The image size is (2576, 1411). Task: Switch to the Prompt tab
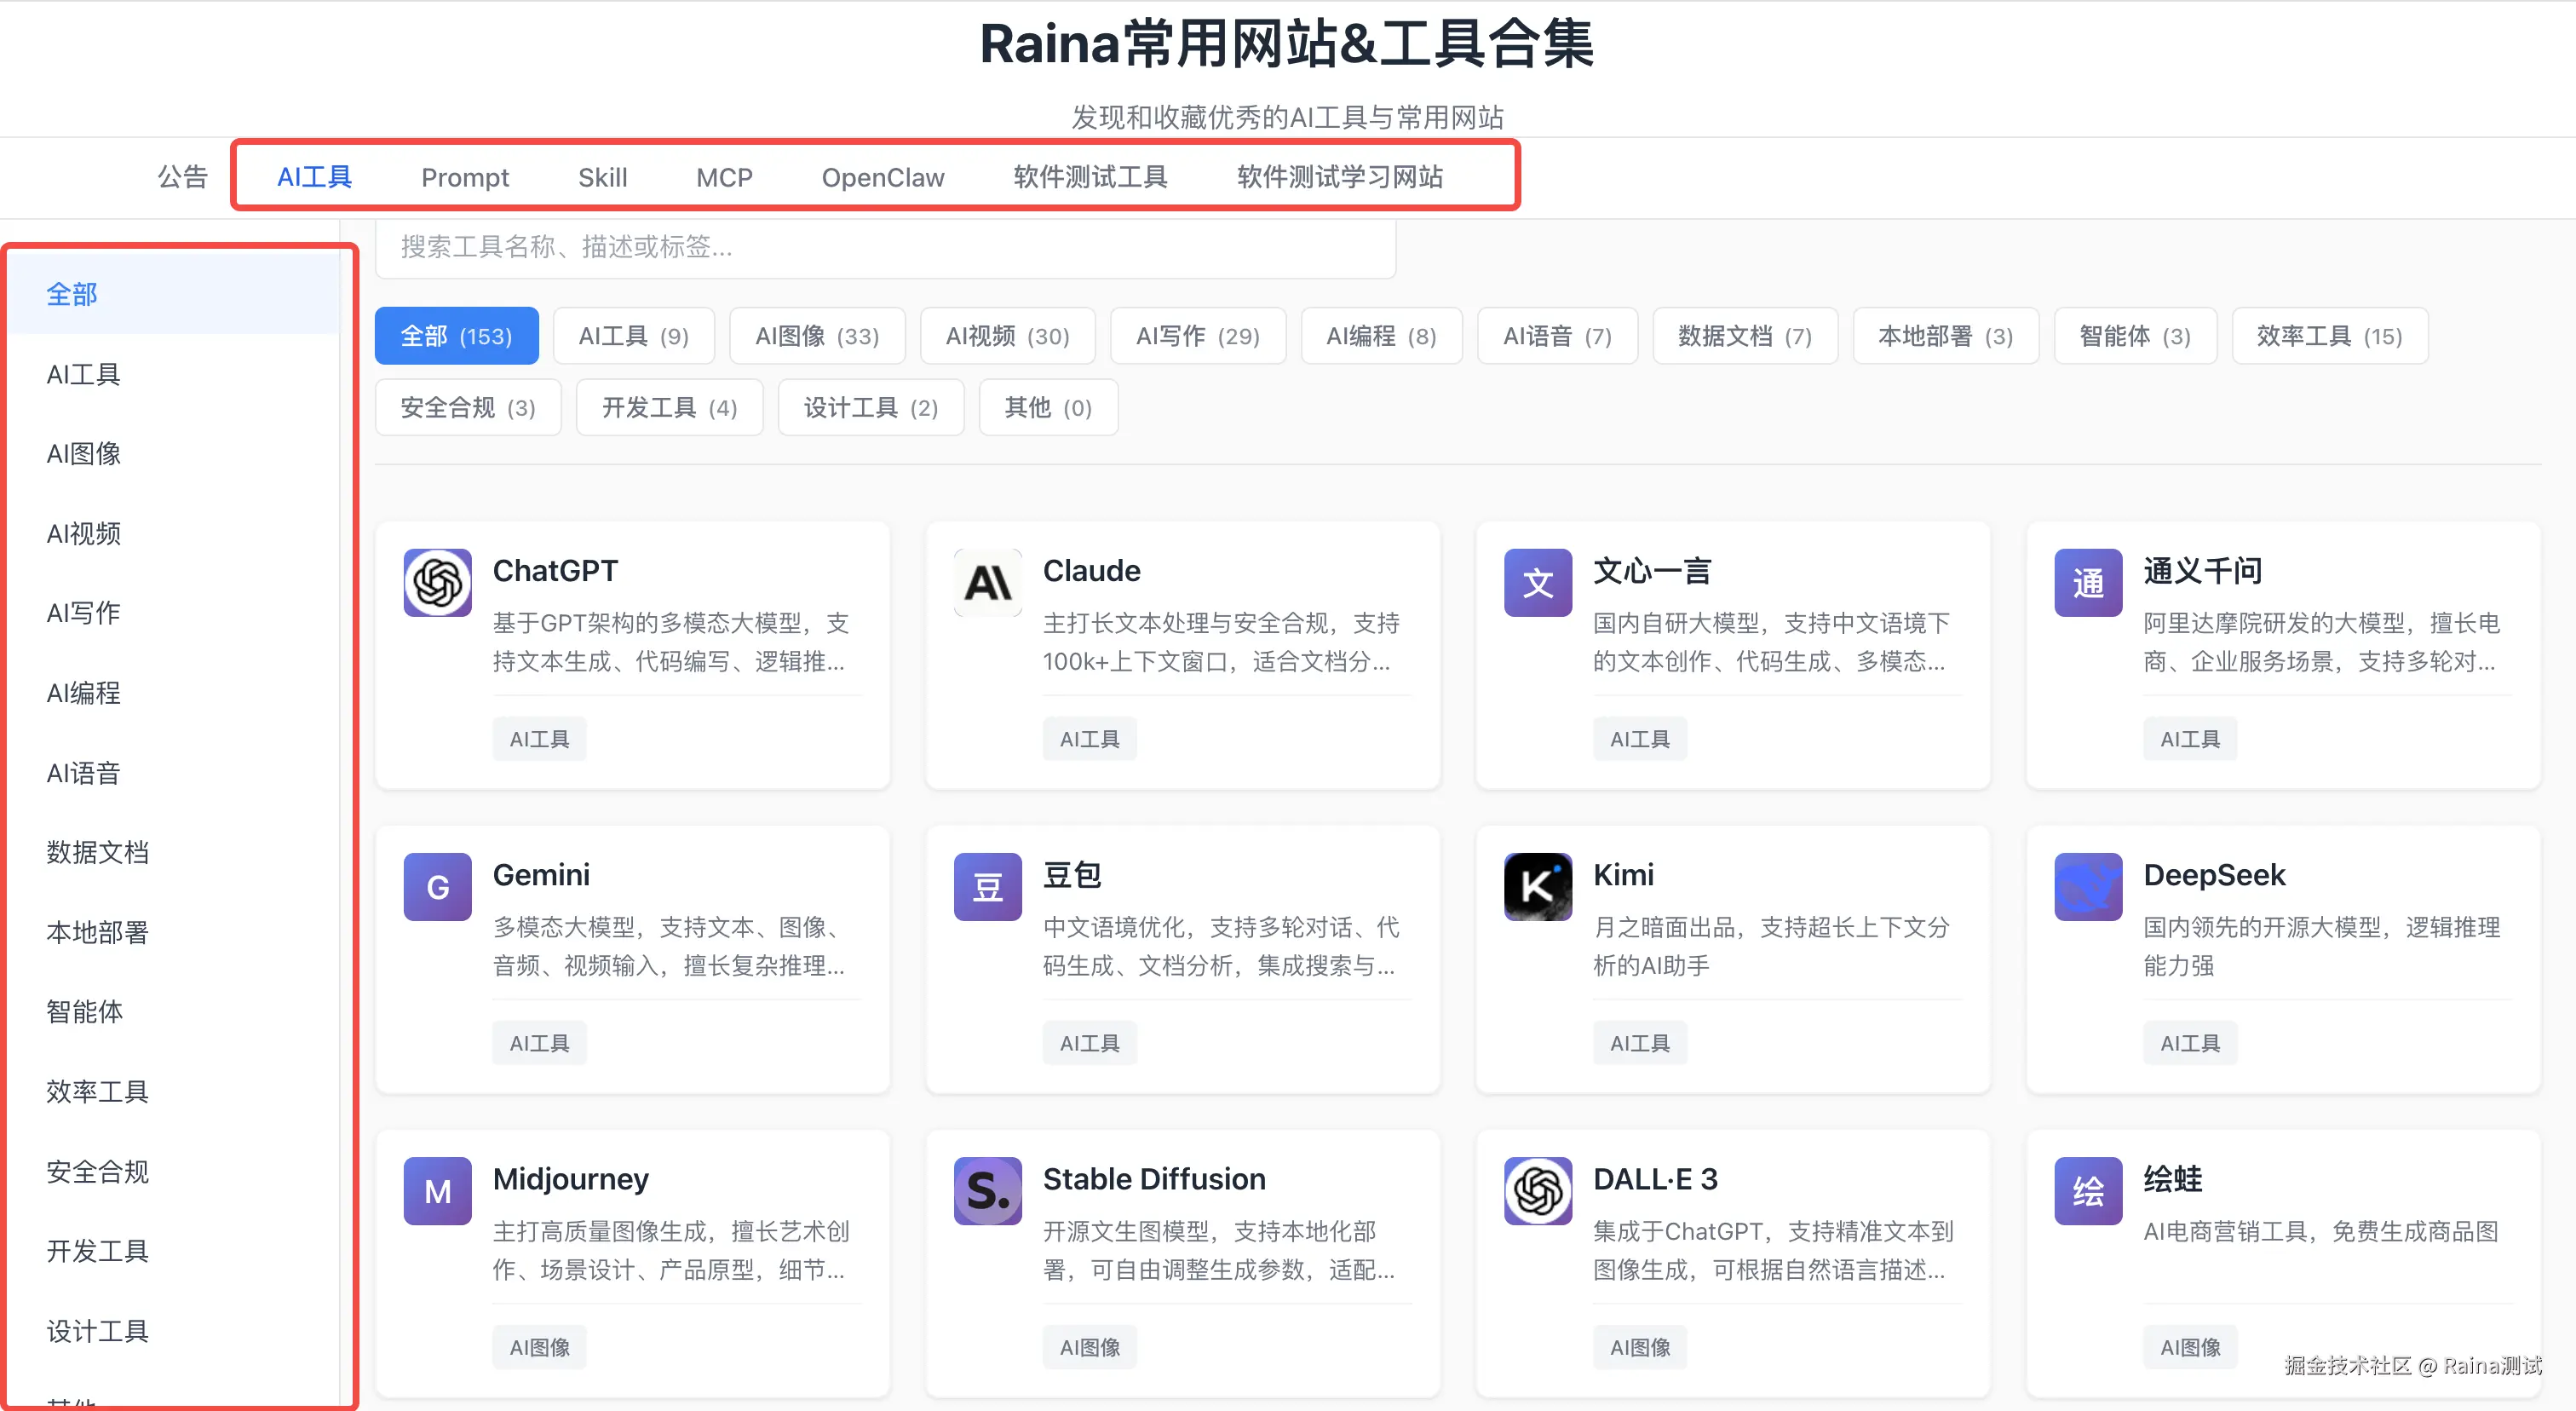coord(464,177)
